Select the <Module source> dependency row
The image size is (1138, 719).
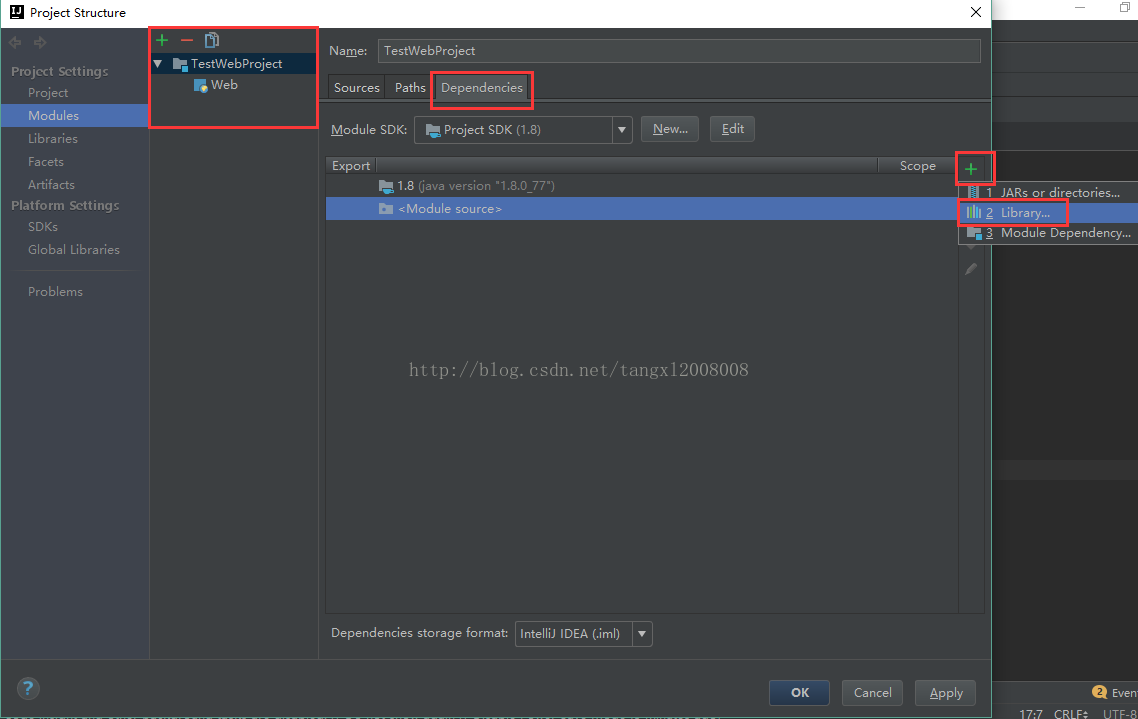coord(642,209)
